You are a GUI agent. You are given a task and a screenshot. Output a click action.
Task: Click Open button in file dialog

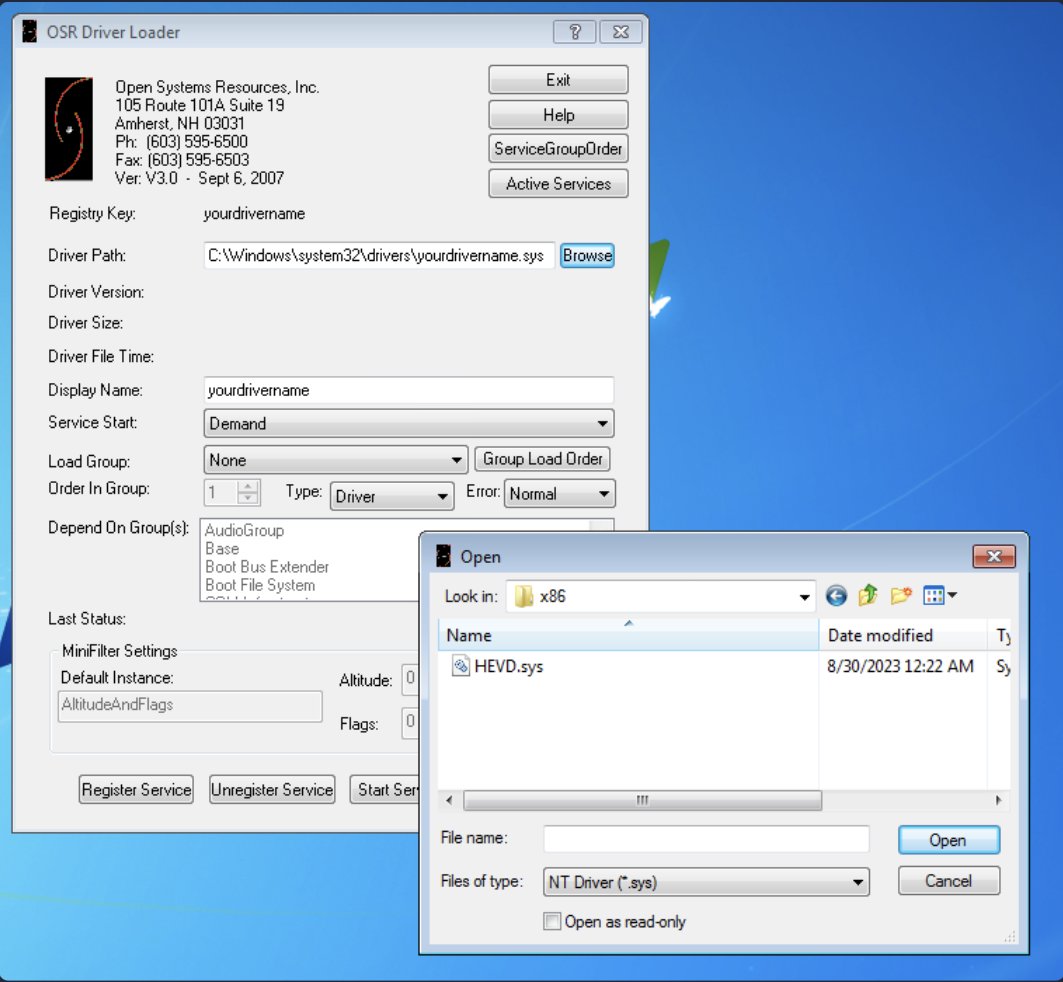948,840
